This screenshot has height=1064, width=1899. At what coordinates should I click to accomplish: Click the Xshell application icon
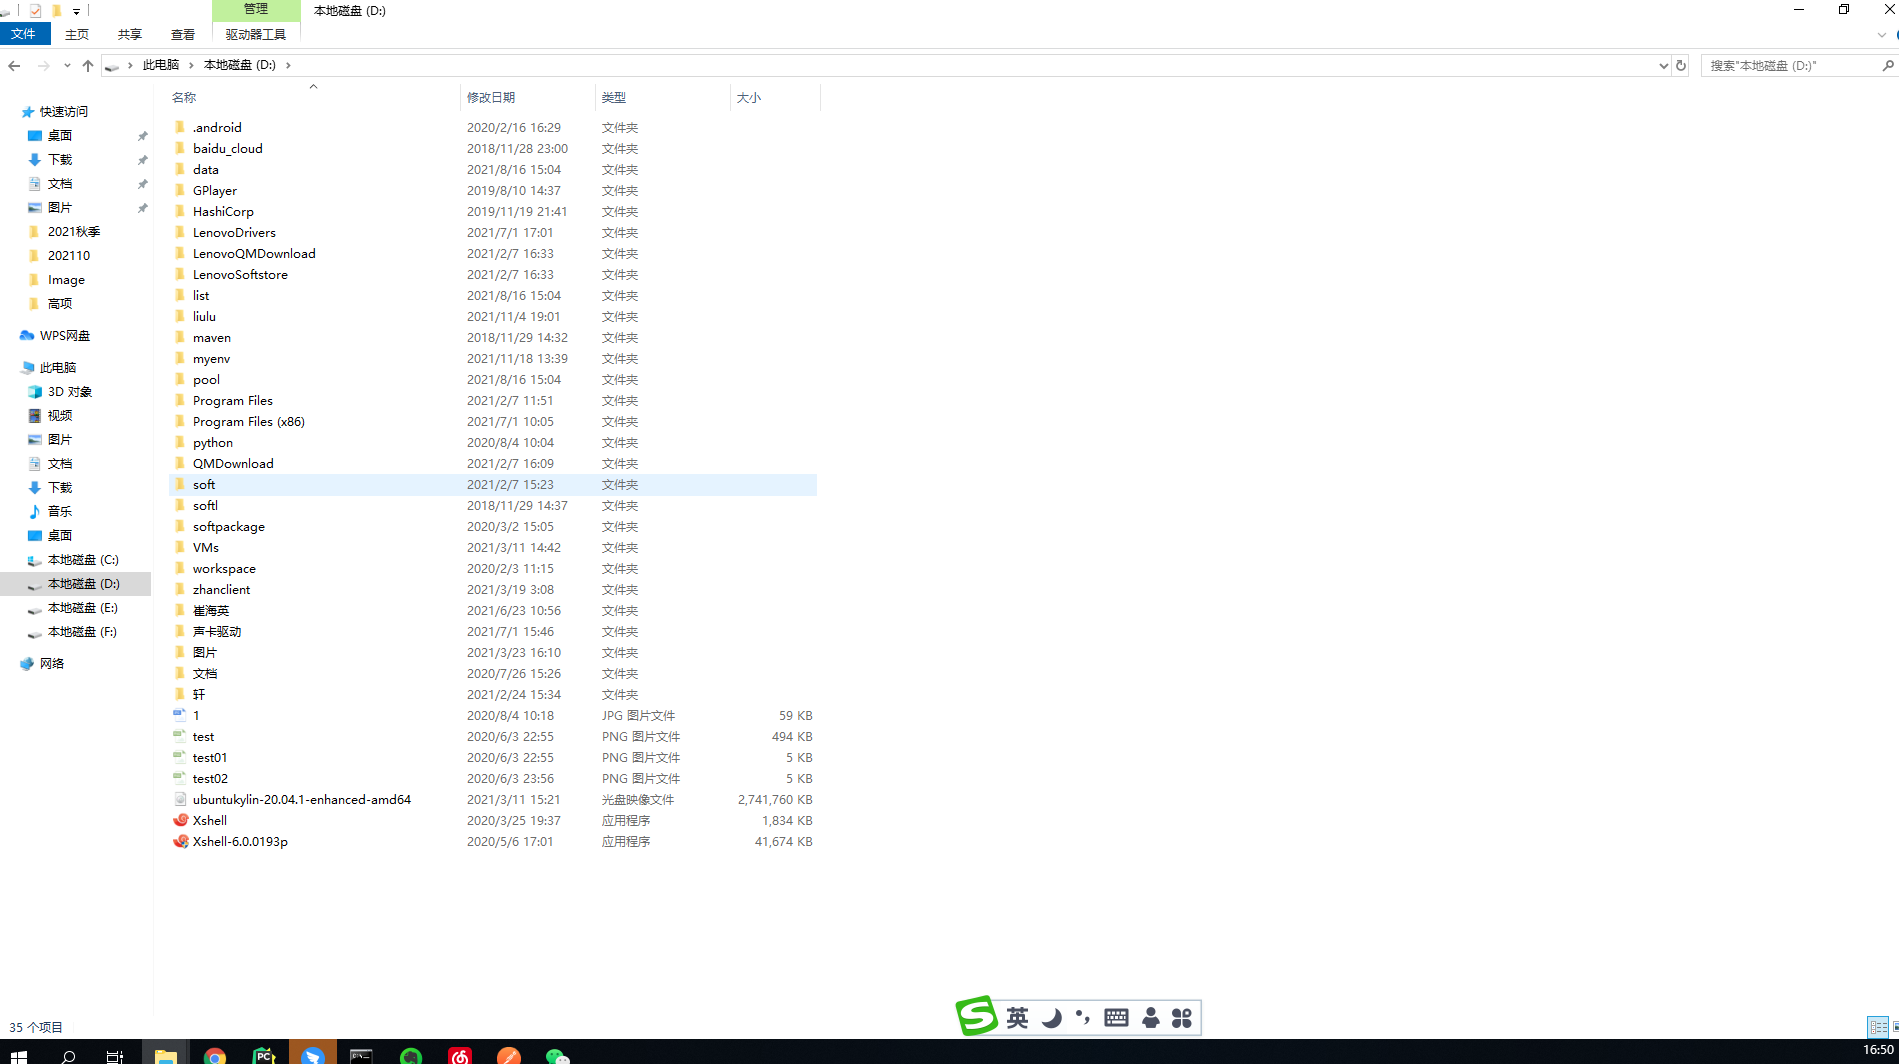click(181, 820)
